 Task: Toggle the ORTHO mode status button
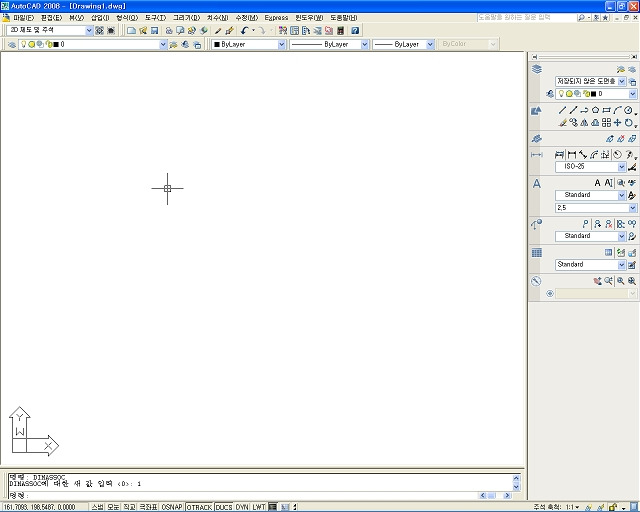129,507
